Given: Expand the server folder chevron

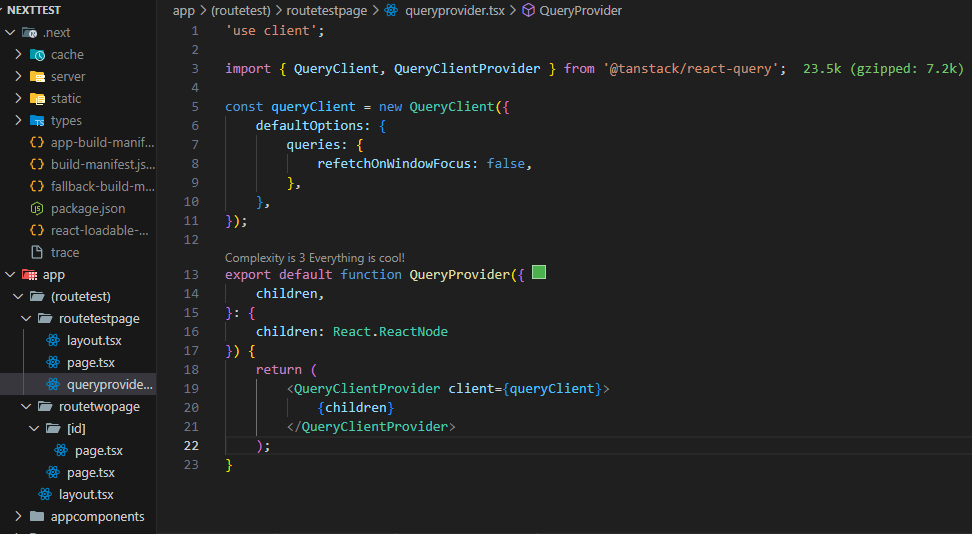Looking at the screenshot, I should pos(19,76).
